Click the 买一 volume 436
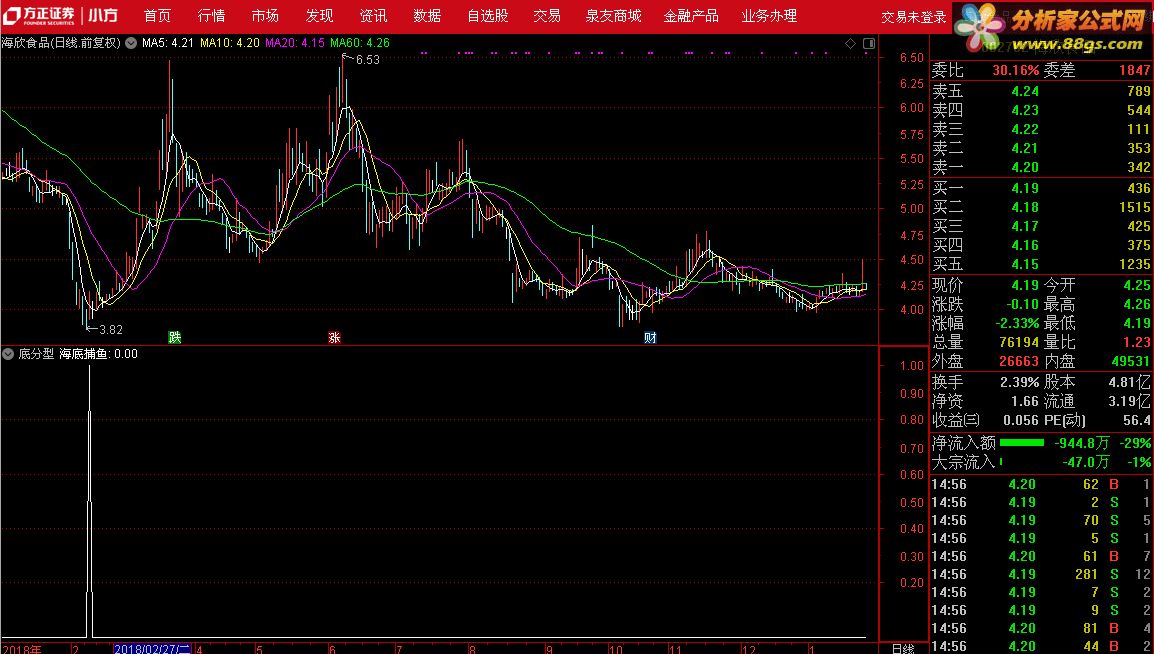Screen dimensions: 1154x654 click(x=1138, y=188)
